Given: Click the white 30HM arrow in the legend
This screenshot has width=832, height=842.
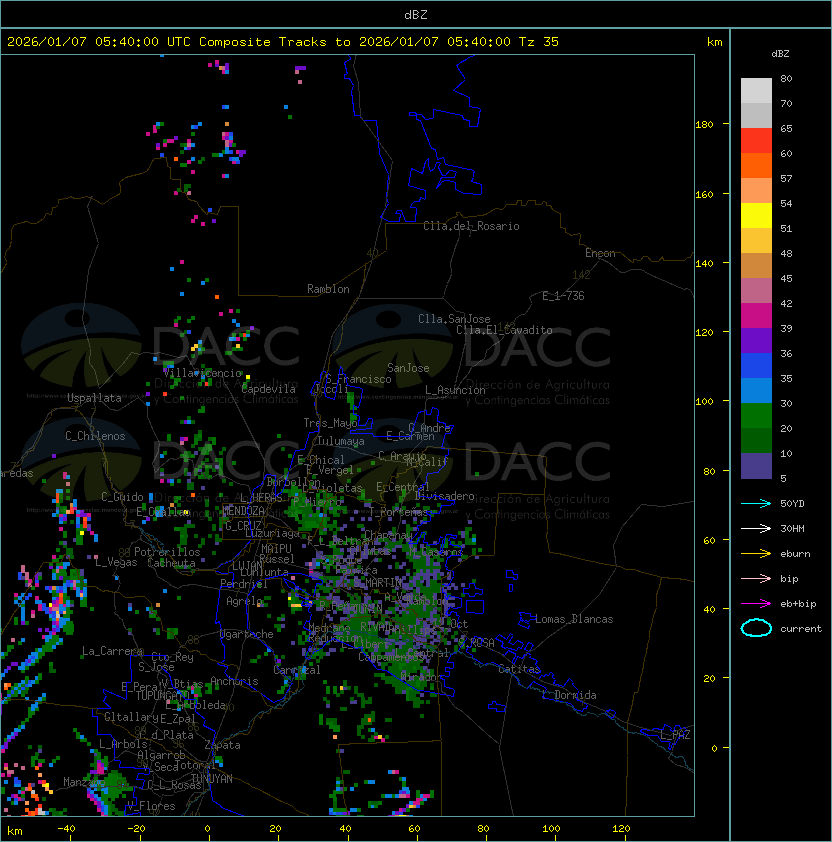Looking at the screenshot, I should click(756, 528).
